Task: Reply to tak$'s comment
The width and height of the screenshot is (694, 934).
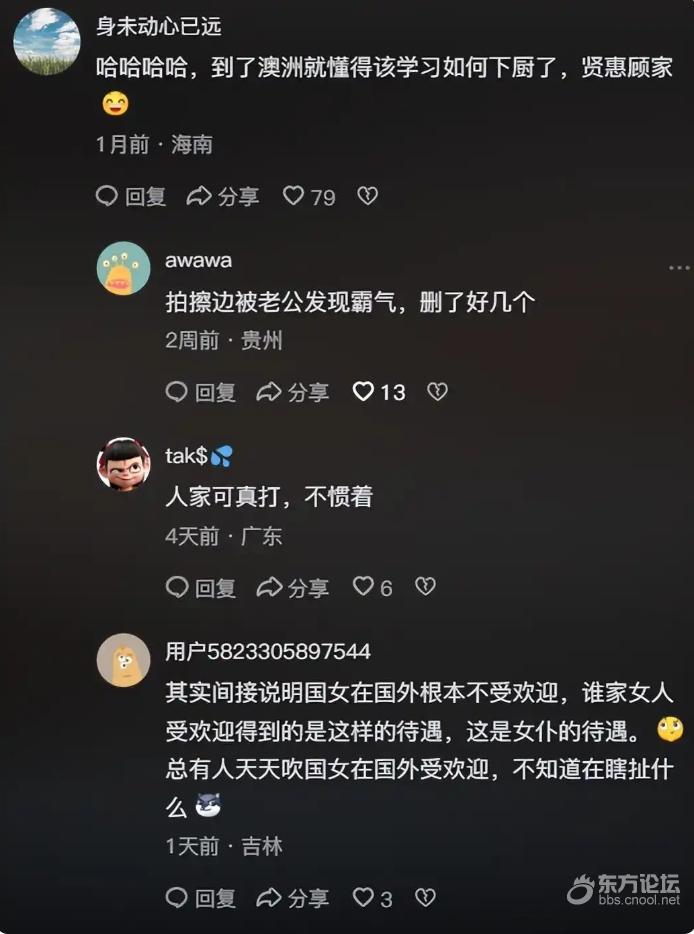Action: tap(201, 587)
